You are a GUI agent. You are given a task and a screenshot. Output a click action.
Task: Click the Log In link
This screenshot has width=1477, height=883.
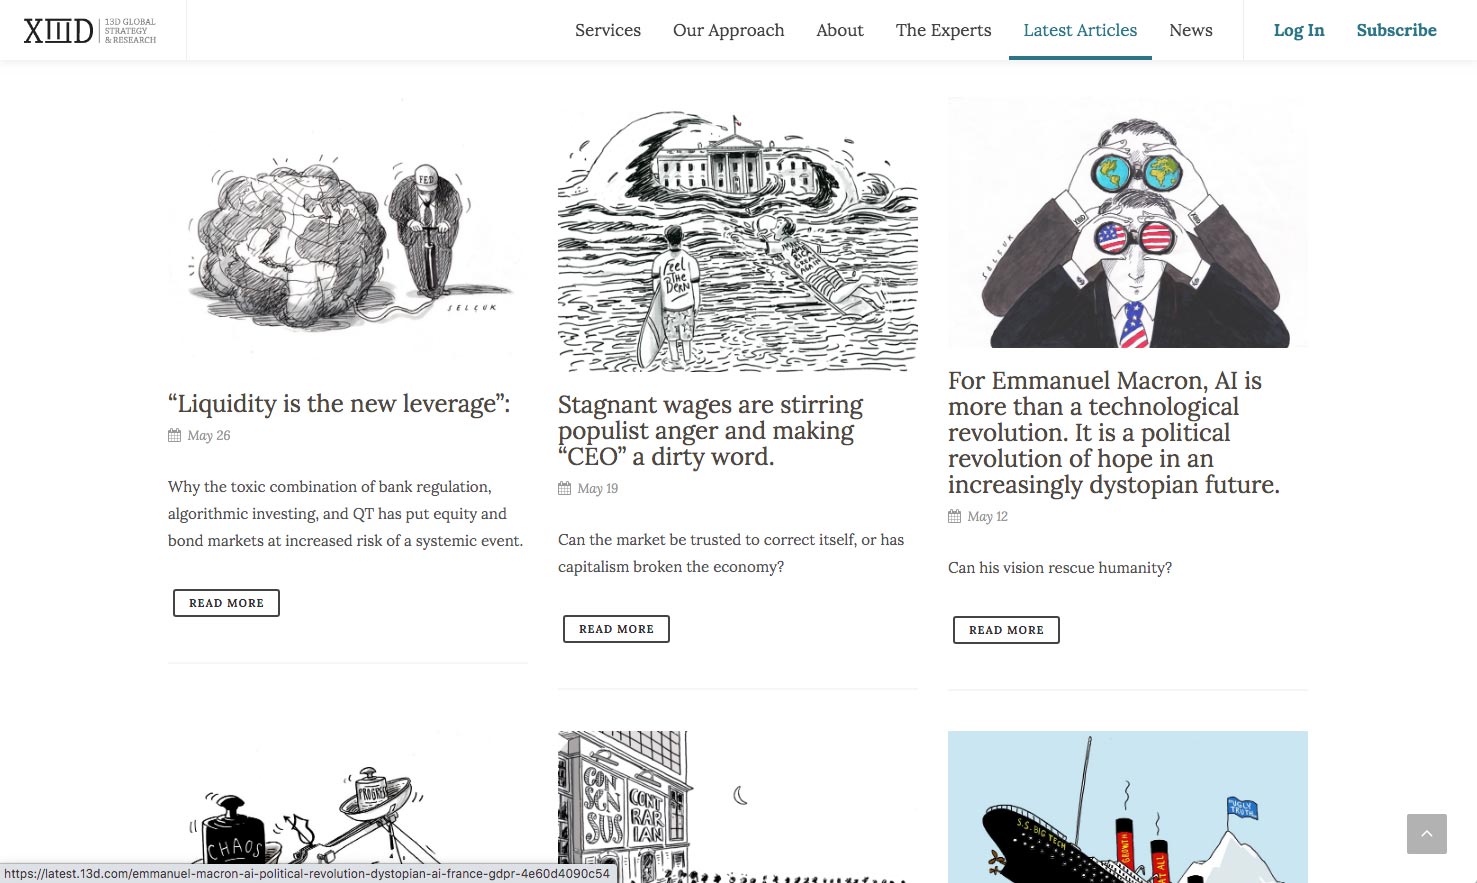coord(1299,30)
